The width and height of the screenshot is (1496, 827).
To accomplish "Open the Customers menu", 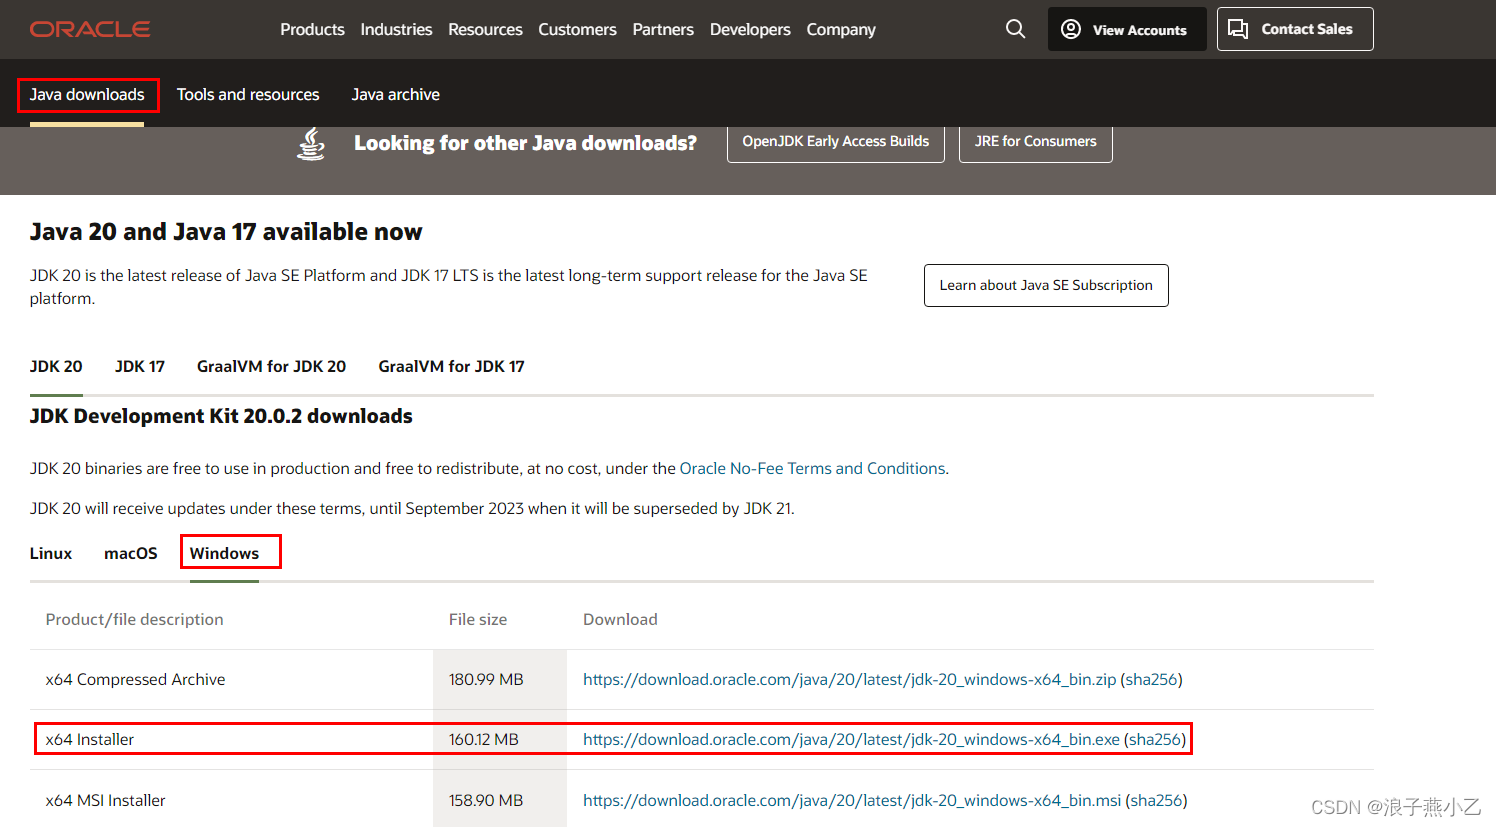I will click(577, 30).
